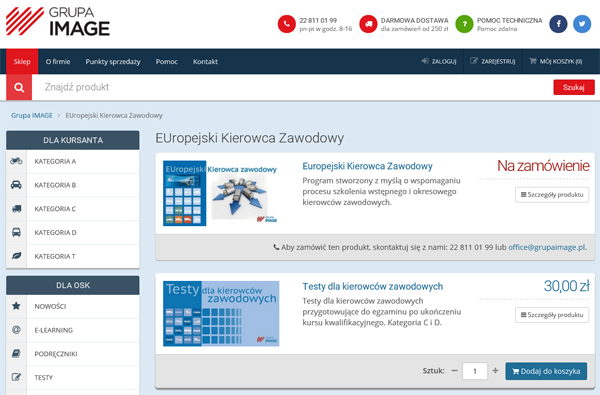This screenshot has height=395, width=600.
Task: Open the O firmie menu item
Action: click(58, 62)
